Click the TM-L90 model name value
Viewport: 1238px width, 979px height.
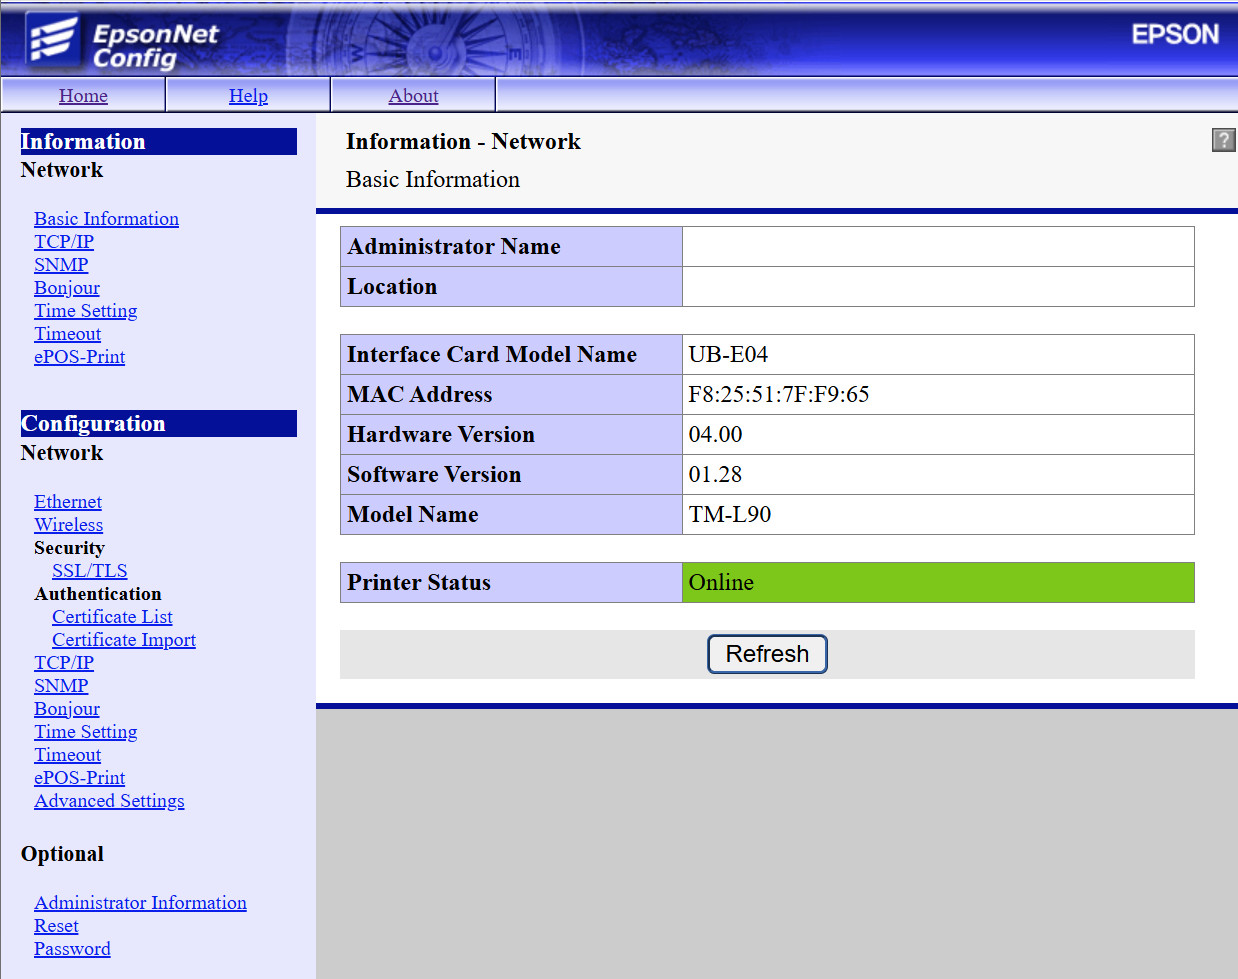click(730, 515)
